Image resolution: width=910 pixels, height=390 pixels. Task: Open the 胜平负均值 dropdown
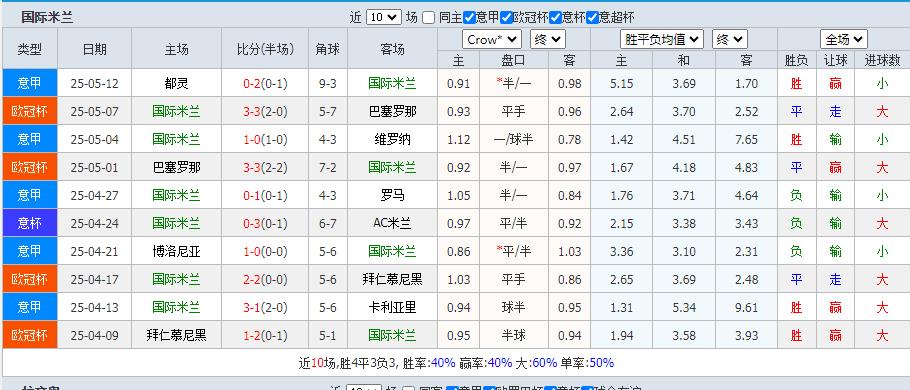pyautogui.click(x=662, y=39)
